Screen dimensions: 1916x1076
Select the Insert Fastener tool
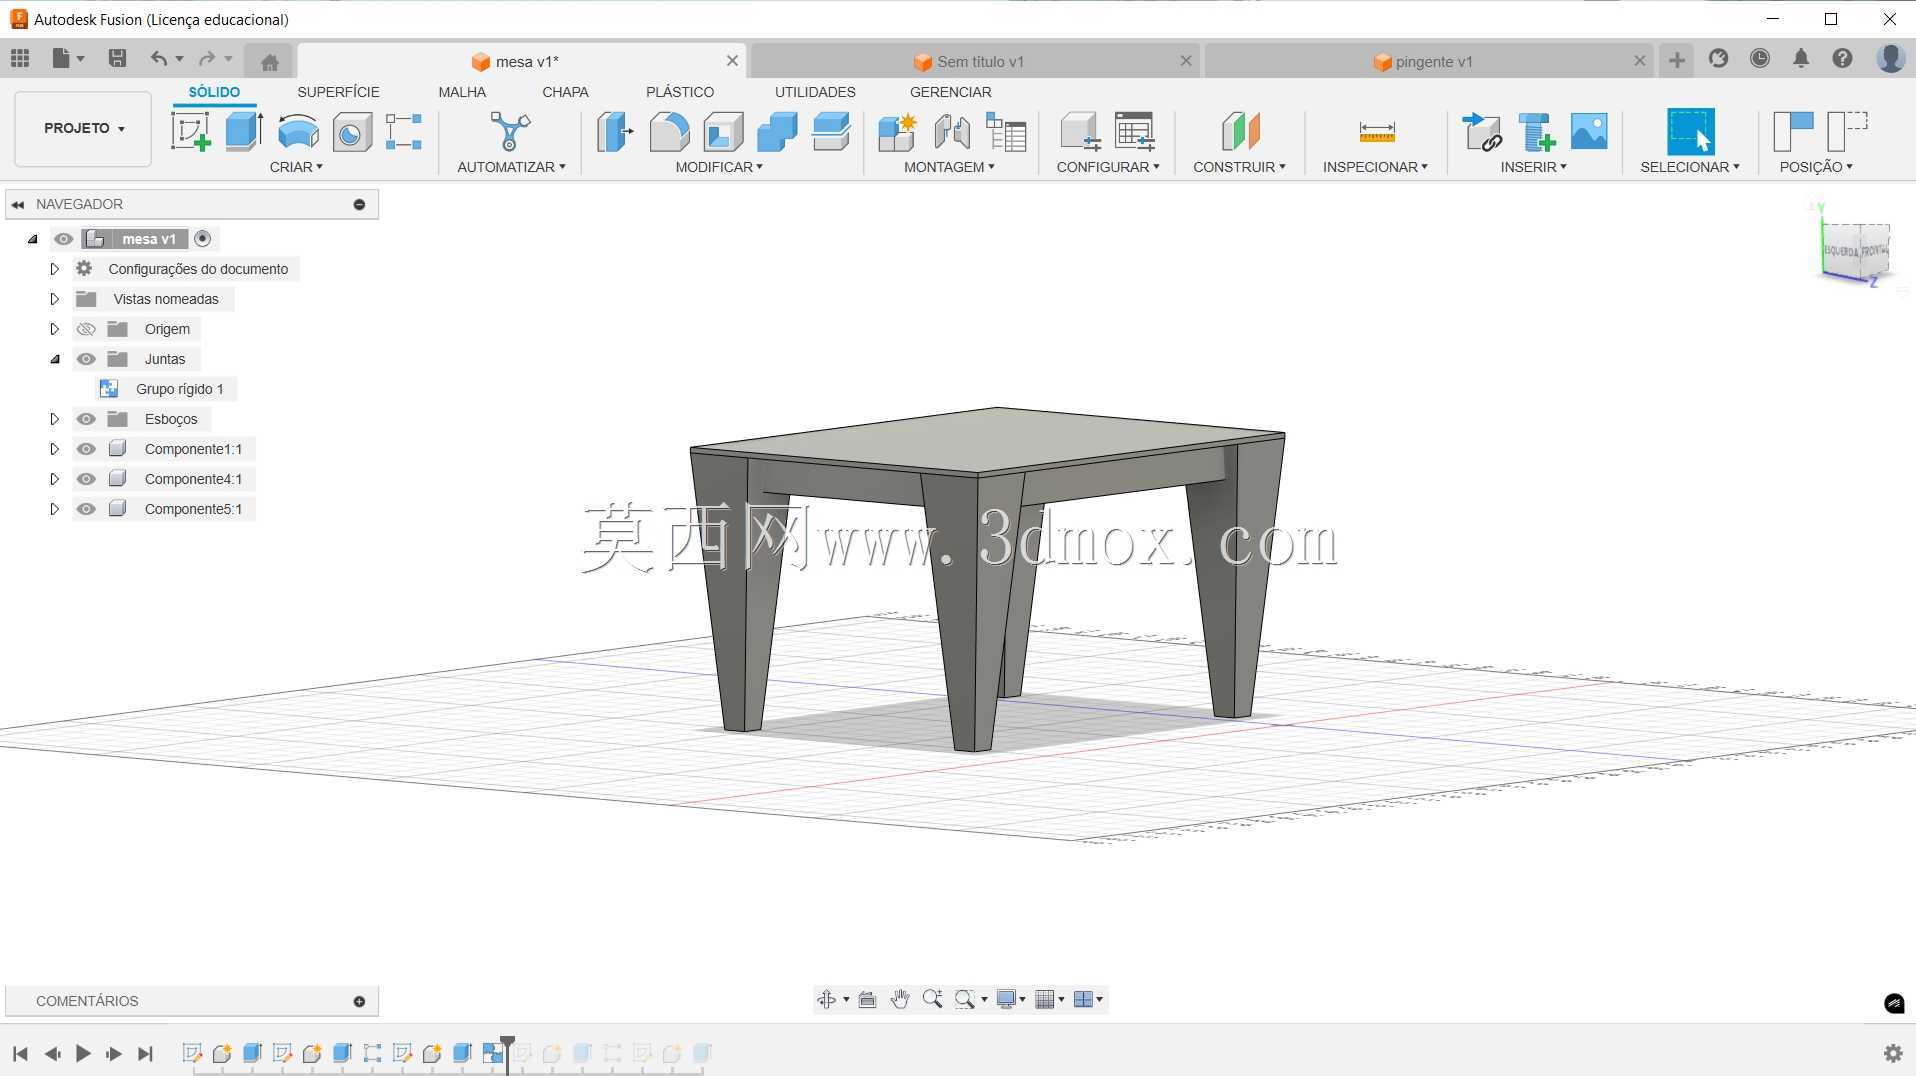1536,131
